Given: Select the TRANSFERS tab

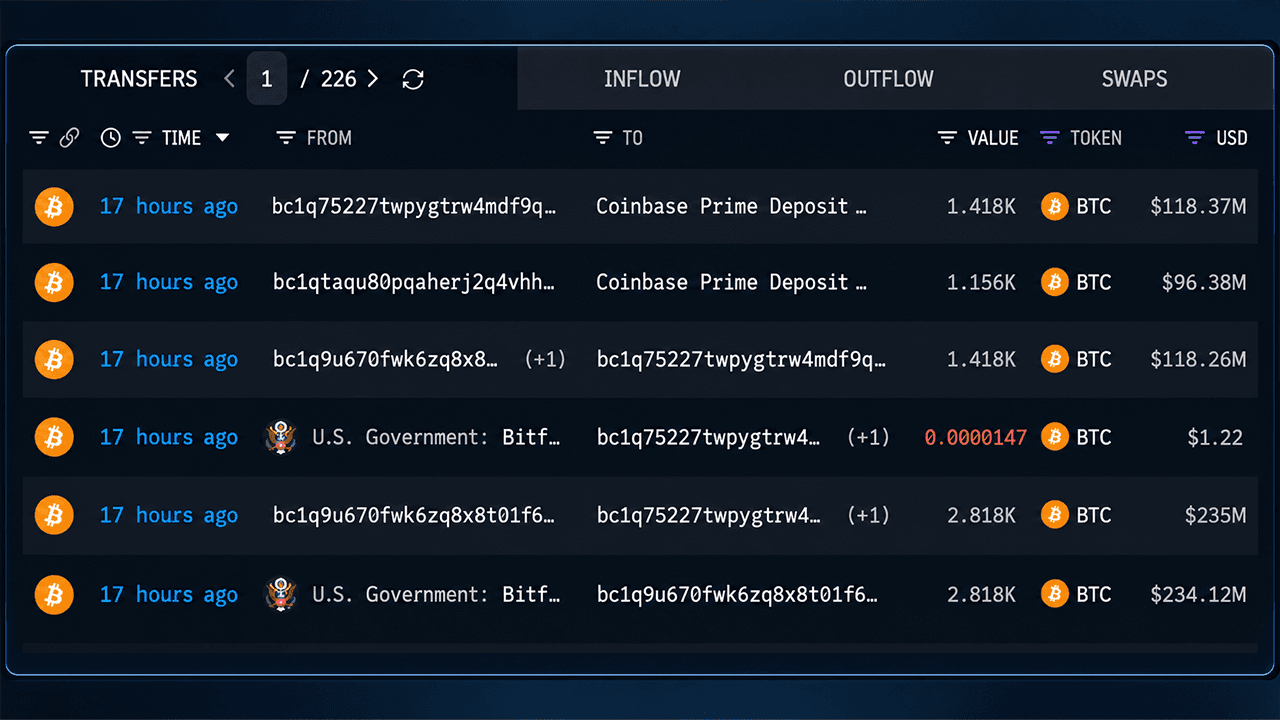Looking at the screenshot, I should point(139,79).
